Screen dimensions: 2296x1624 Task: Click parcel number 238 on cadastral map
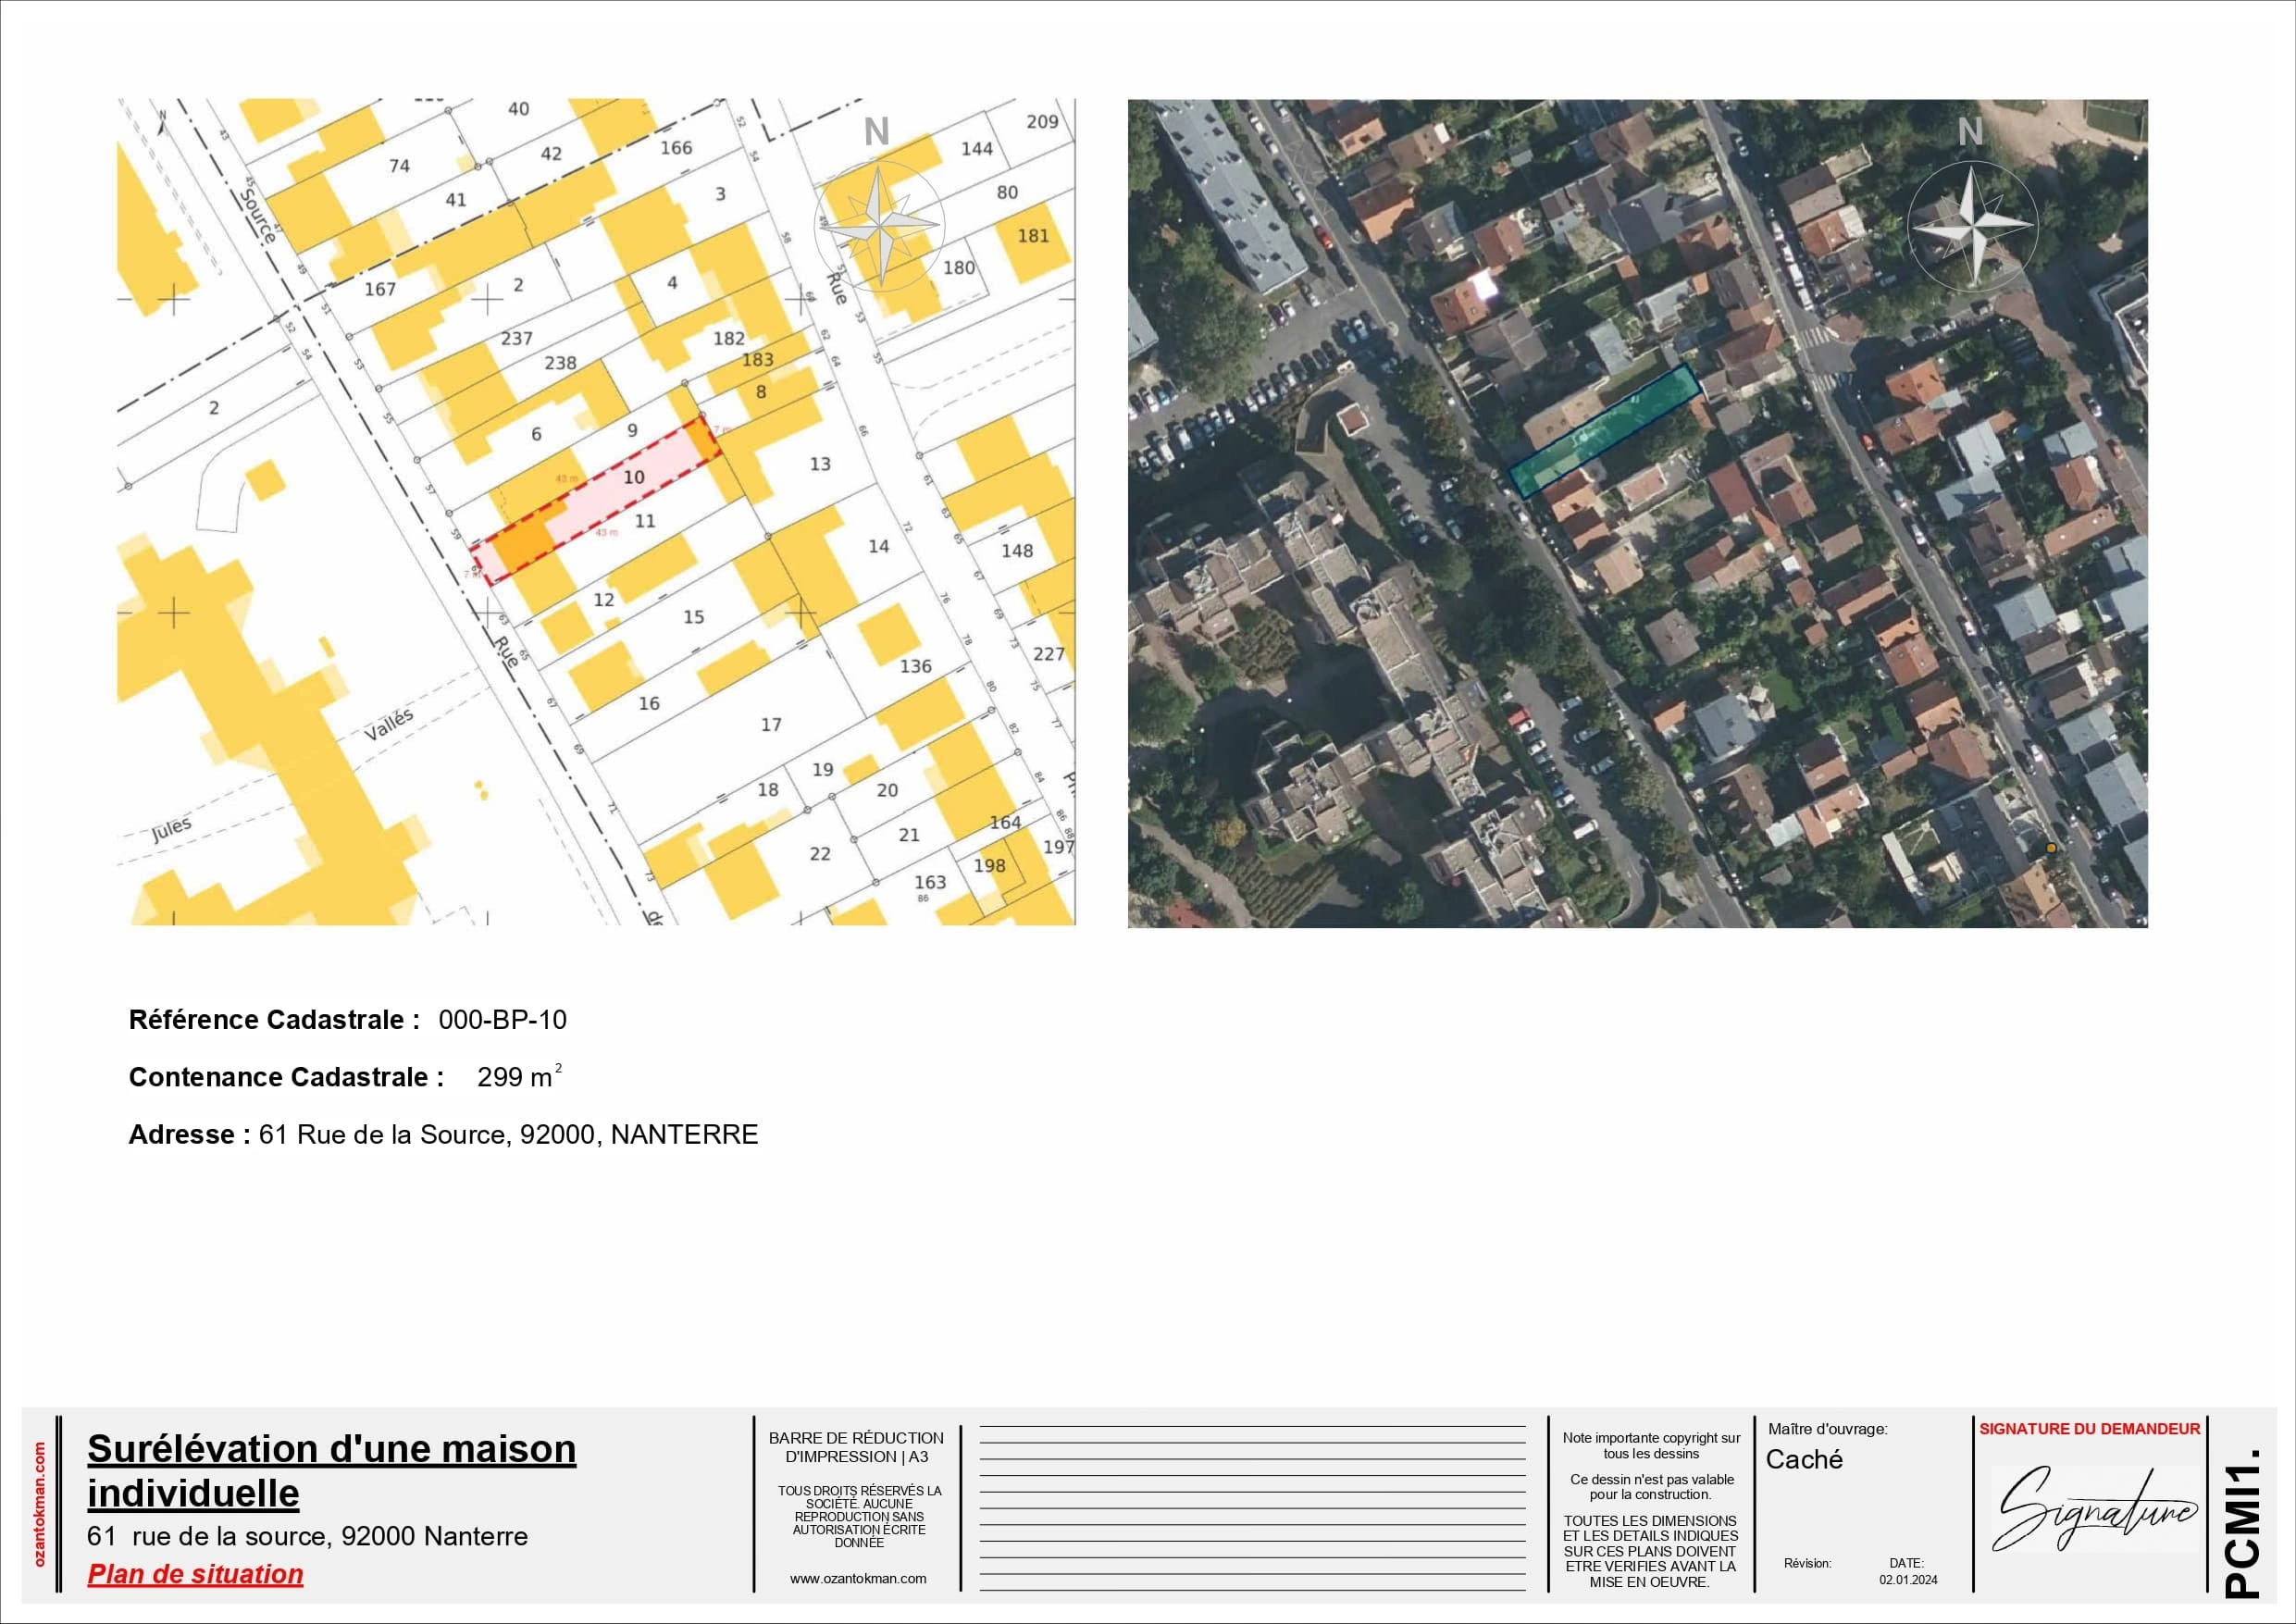[x=560, y=363]
